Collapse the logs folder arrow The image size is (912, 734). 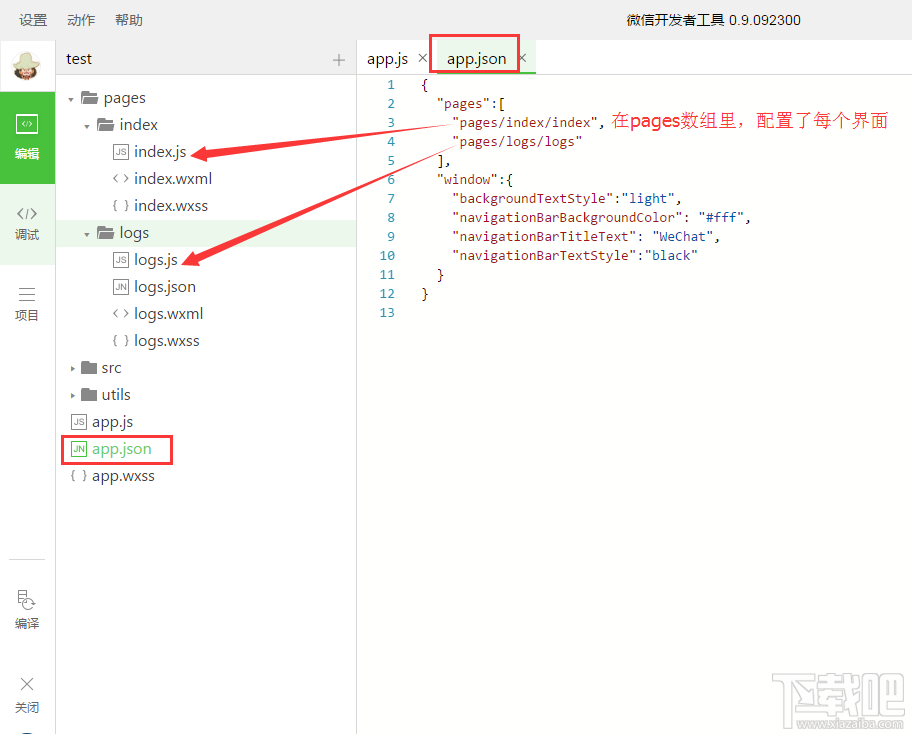pos(87,234)
